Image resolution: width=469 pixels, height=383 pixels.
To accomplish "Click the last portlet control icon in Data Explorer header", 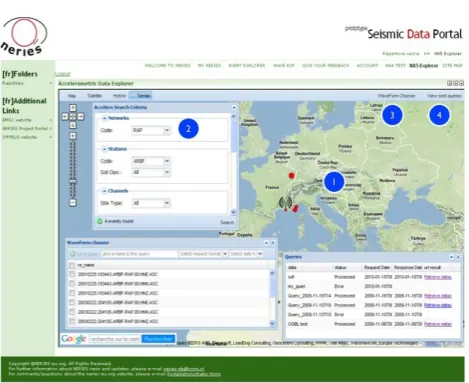I will click(x=461, y=83).
